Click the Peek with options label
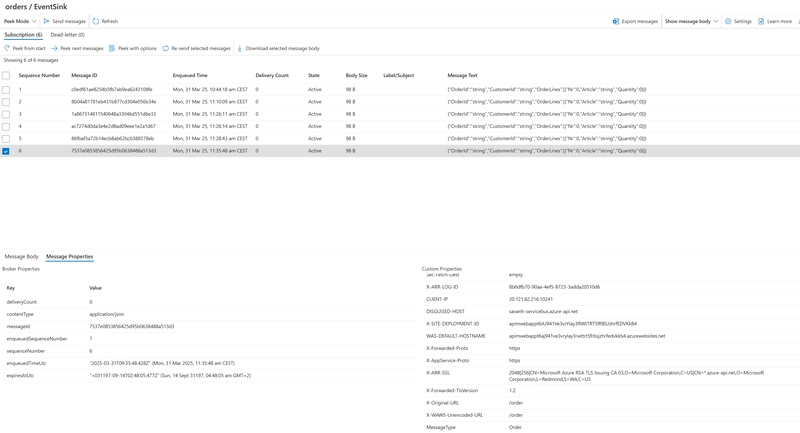Viewport: 800px width, 433px height. 137,48
